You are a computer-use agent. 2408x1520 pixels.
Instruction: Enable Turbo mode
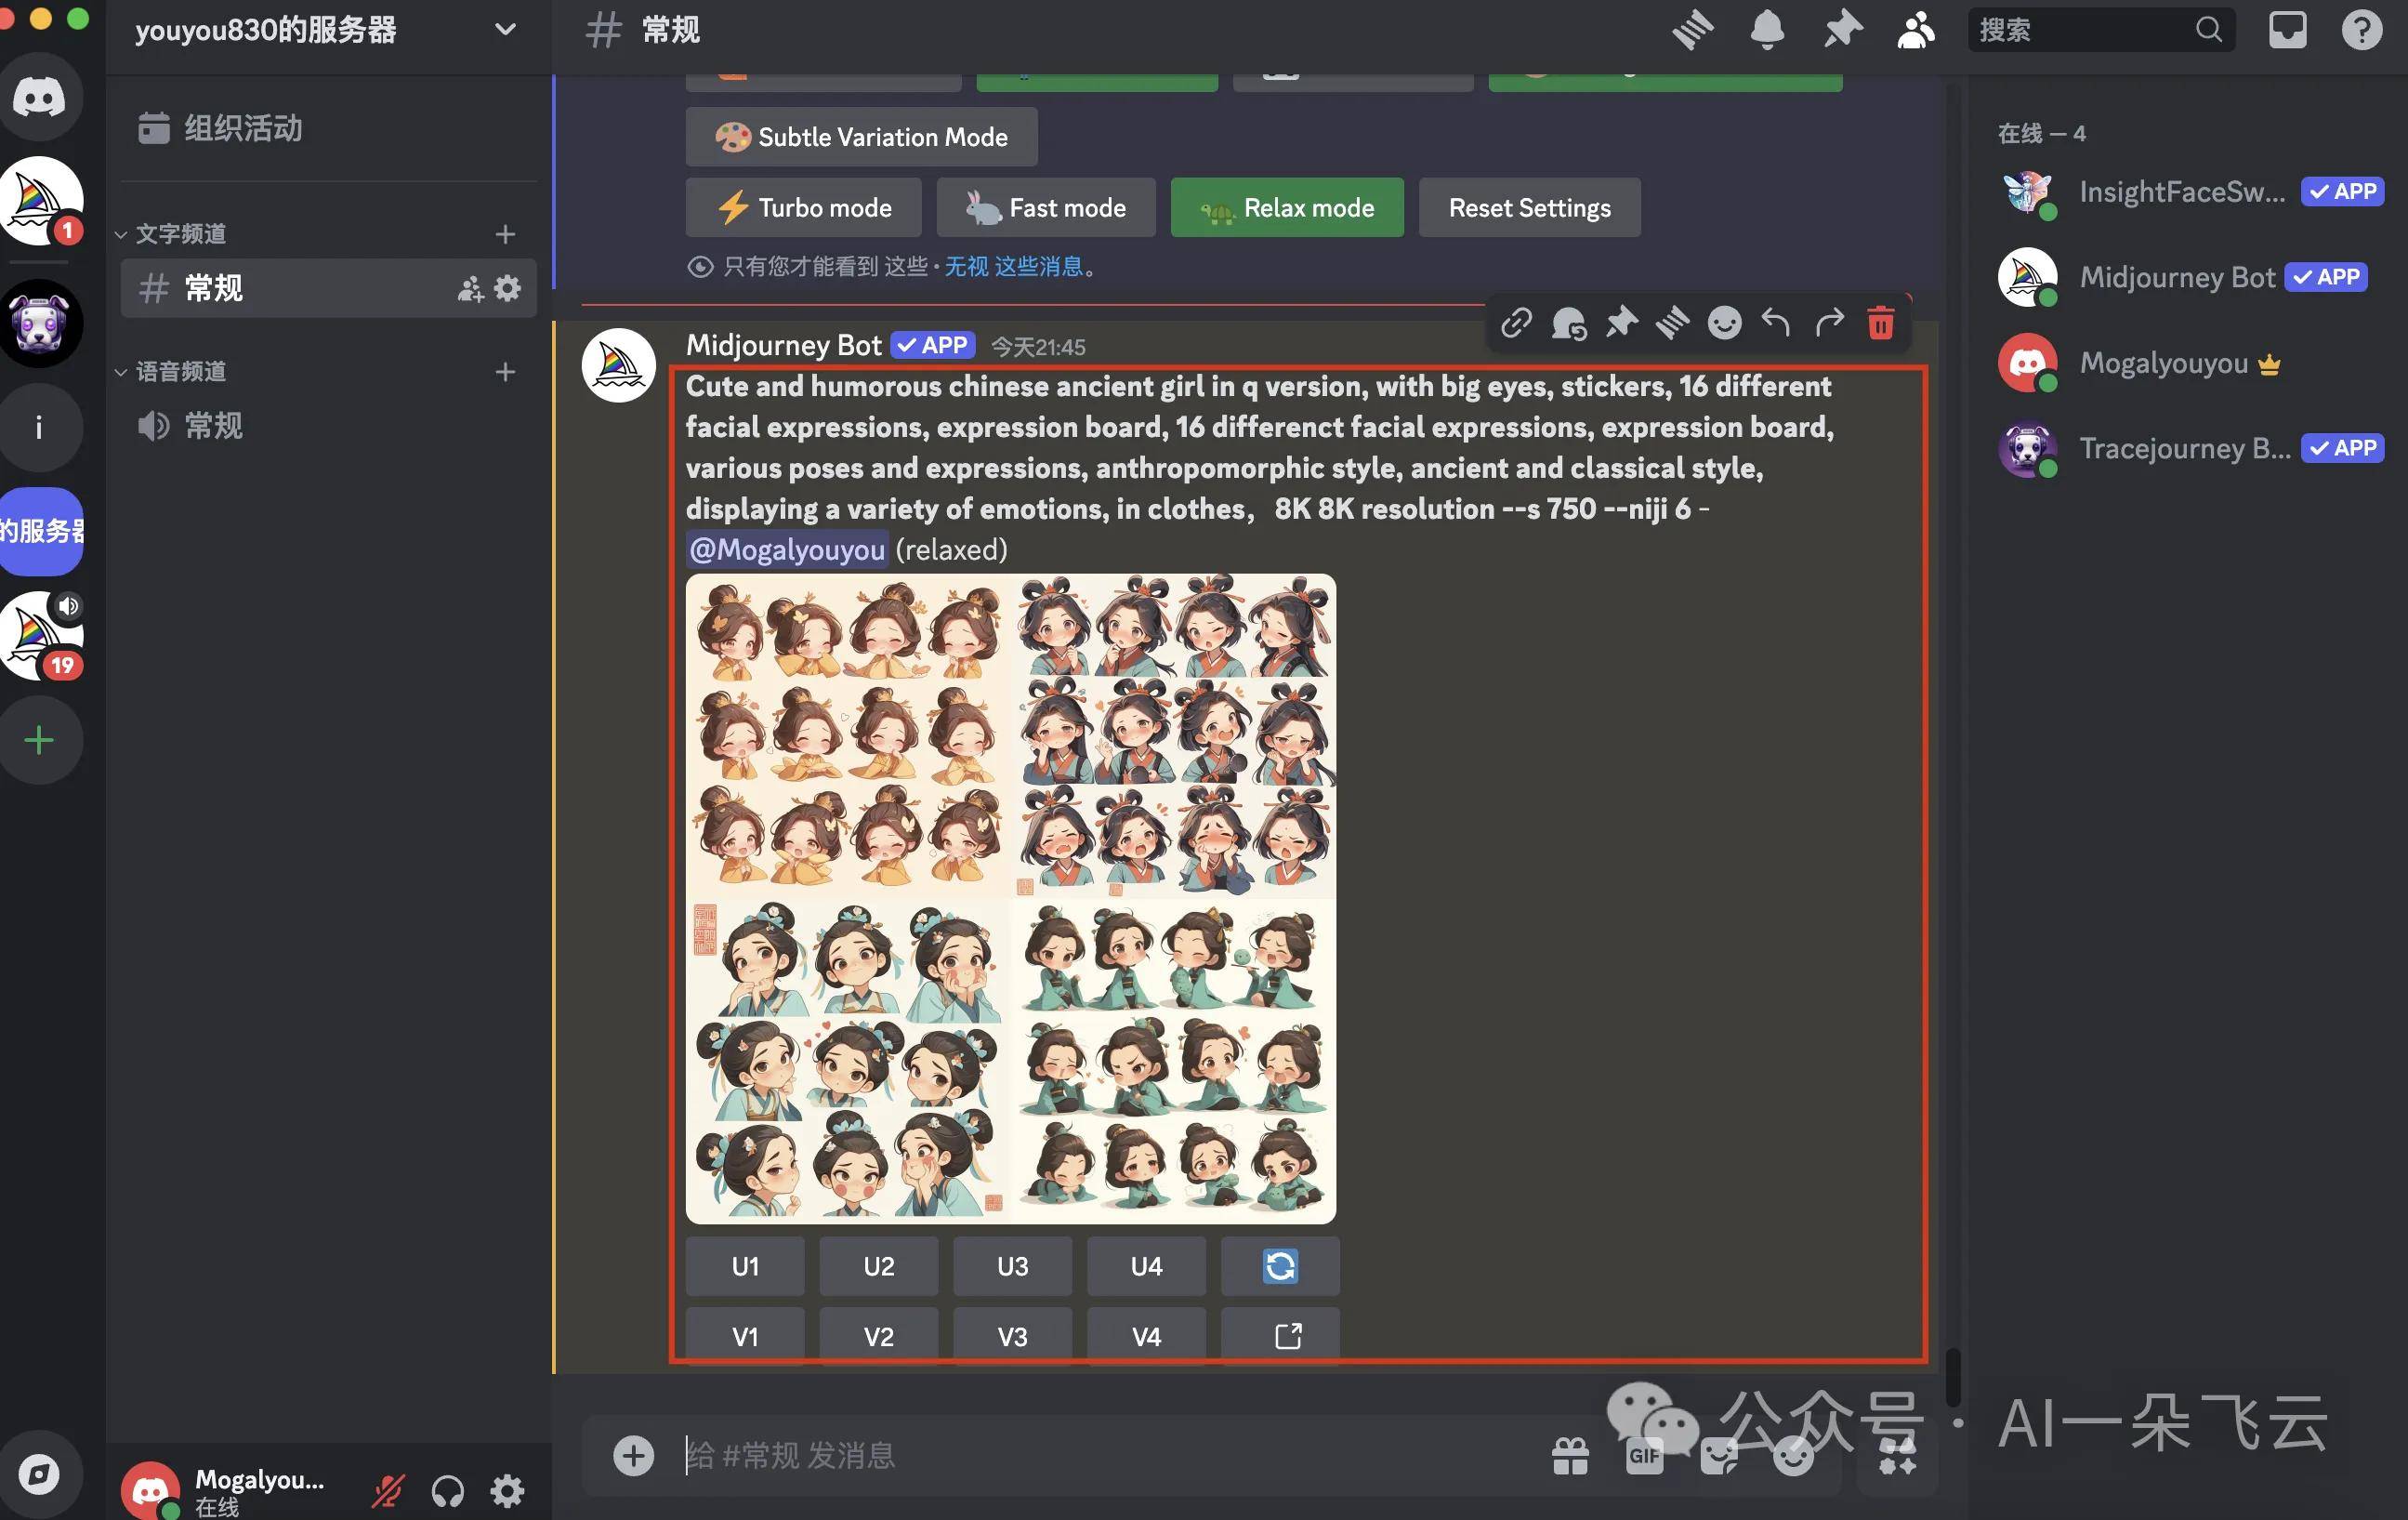point(803,207)
